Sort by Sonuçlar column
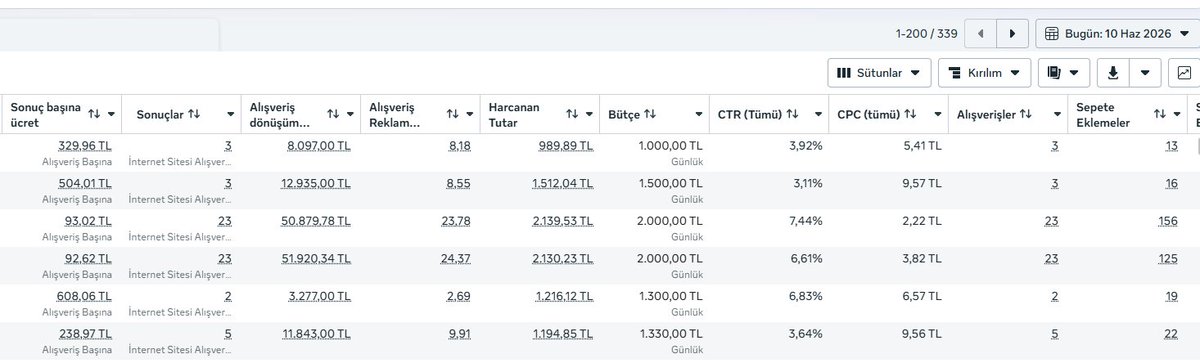Viewport: 1200px width, 363px height. pos(193,115)
